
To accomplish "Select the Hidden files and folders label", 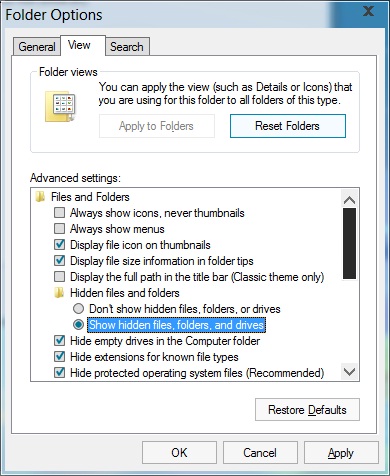I will click(x=125, y=293).
